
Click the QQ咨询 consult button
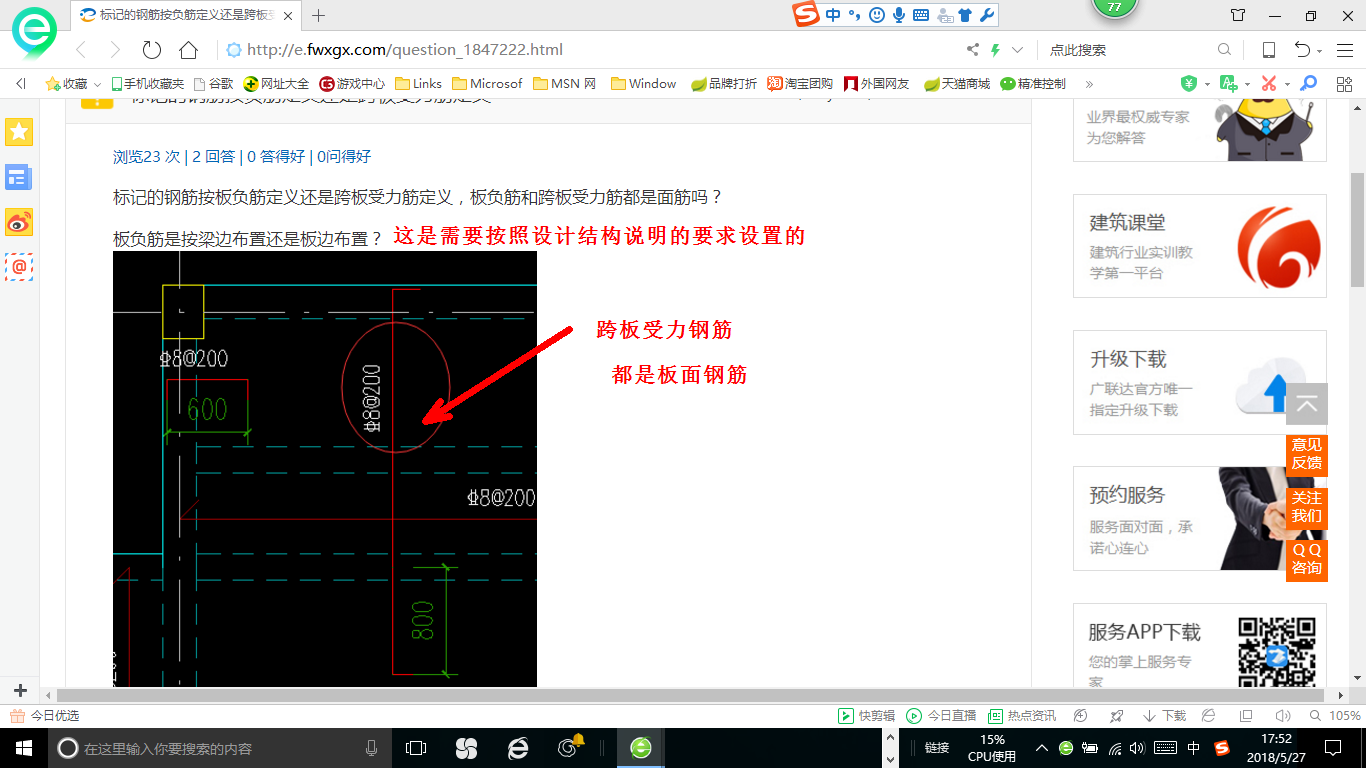coord(1307,559)
